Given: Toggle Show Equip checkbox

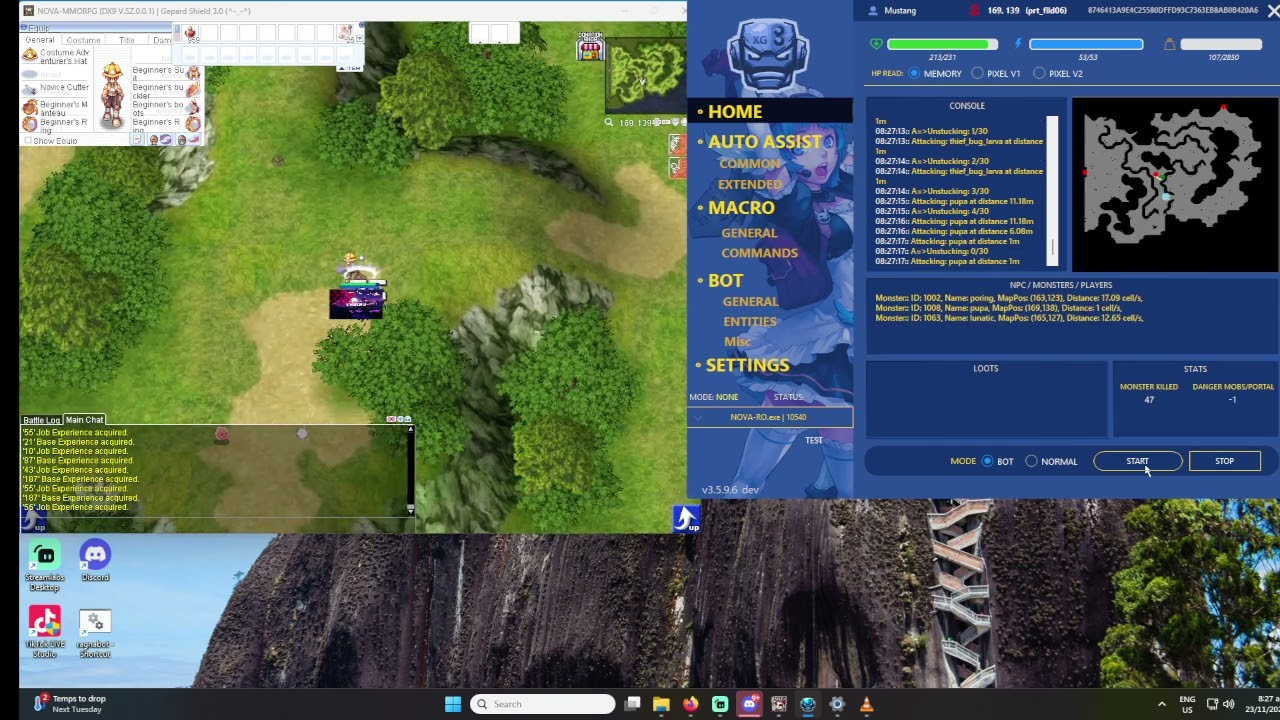Looking at the screenshot, I should (28, 141).
